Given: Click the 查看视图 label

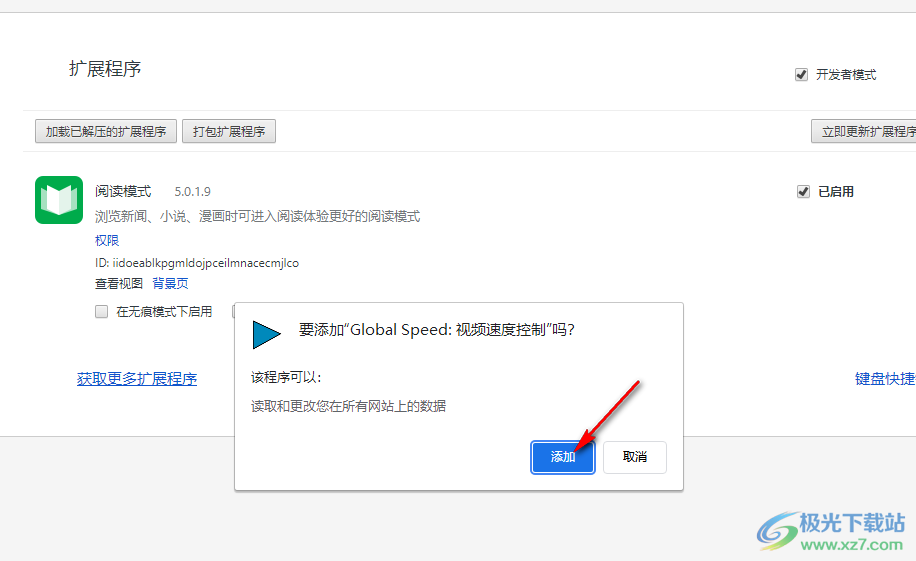Looking at the screenshot, I should [x=119, y=283].
